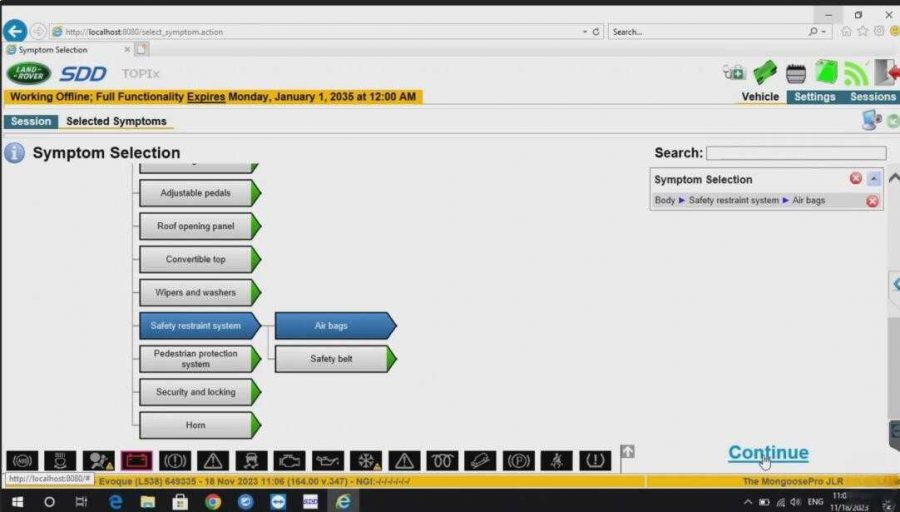The width and height of the screenshot is (900, 512).
Task: Click the engine check warning icon
Action: point(289,461)
